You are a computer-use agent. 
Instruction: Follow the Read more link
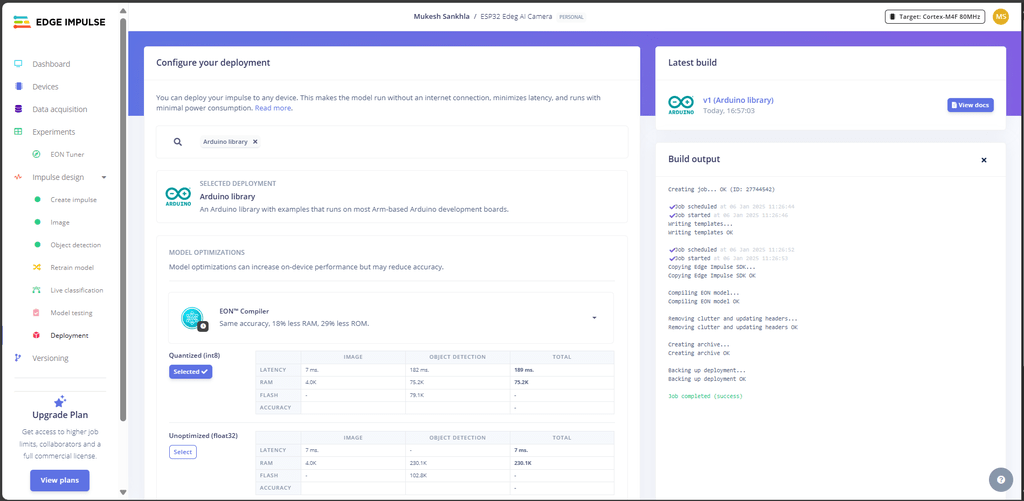tap(273, 108)
